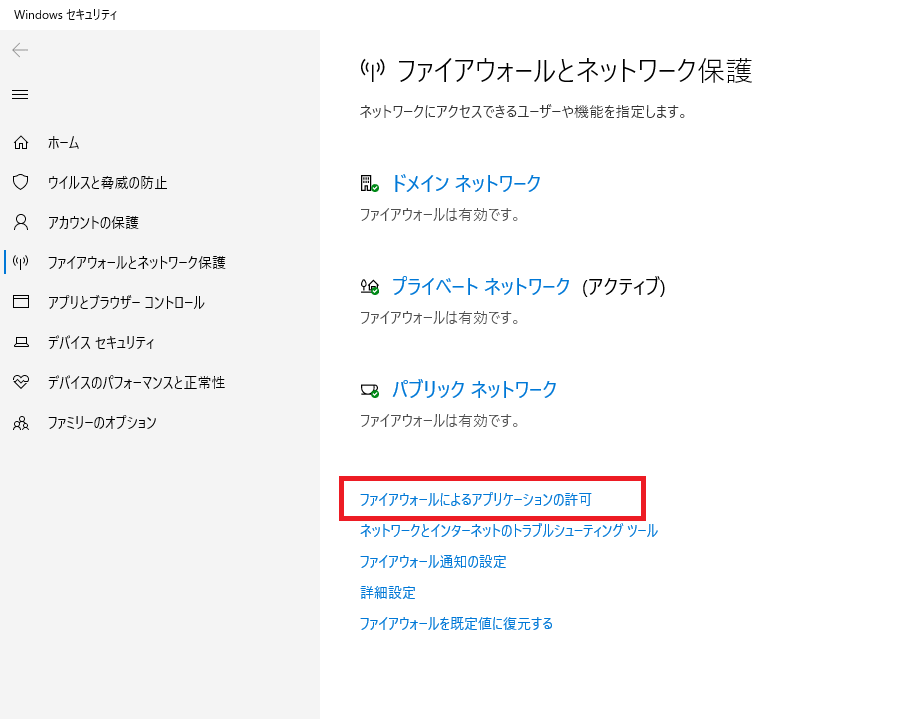Go to ファミリーのオプション

click(102, 423)
